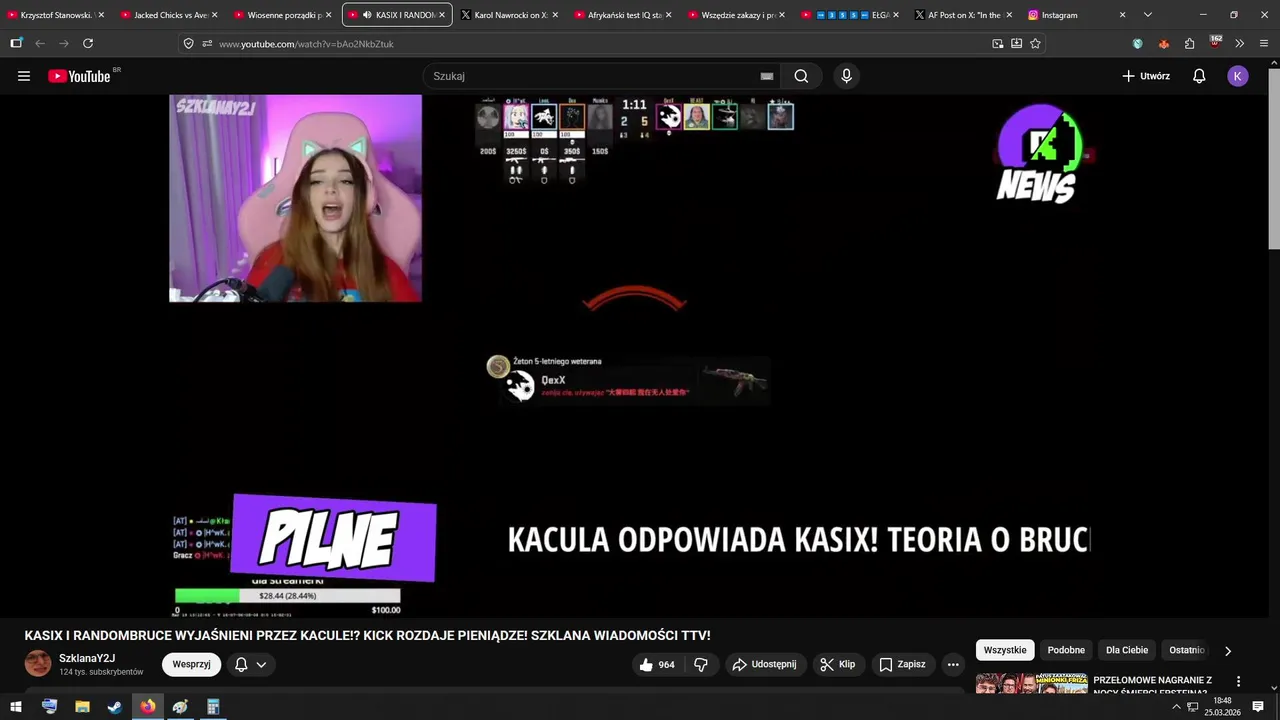The height and width of the screenshot is (720, 1280).
Task: Switch to Afrykański test IQ tab
Action: coord(623,15)
